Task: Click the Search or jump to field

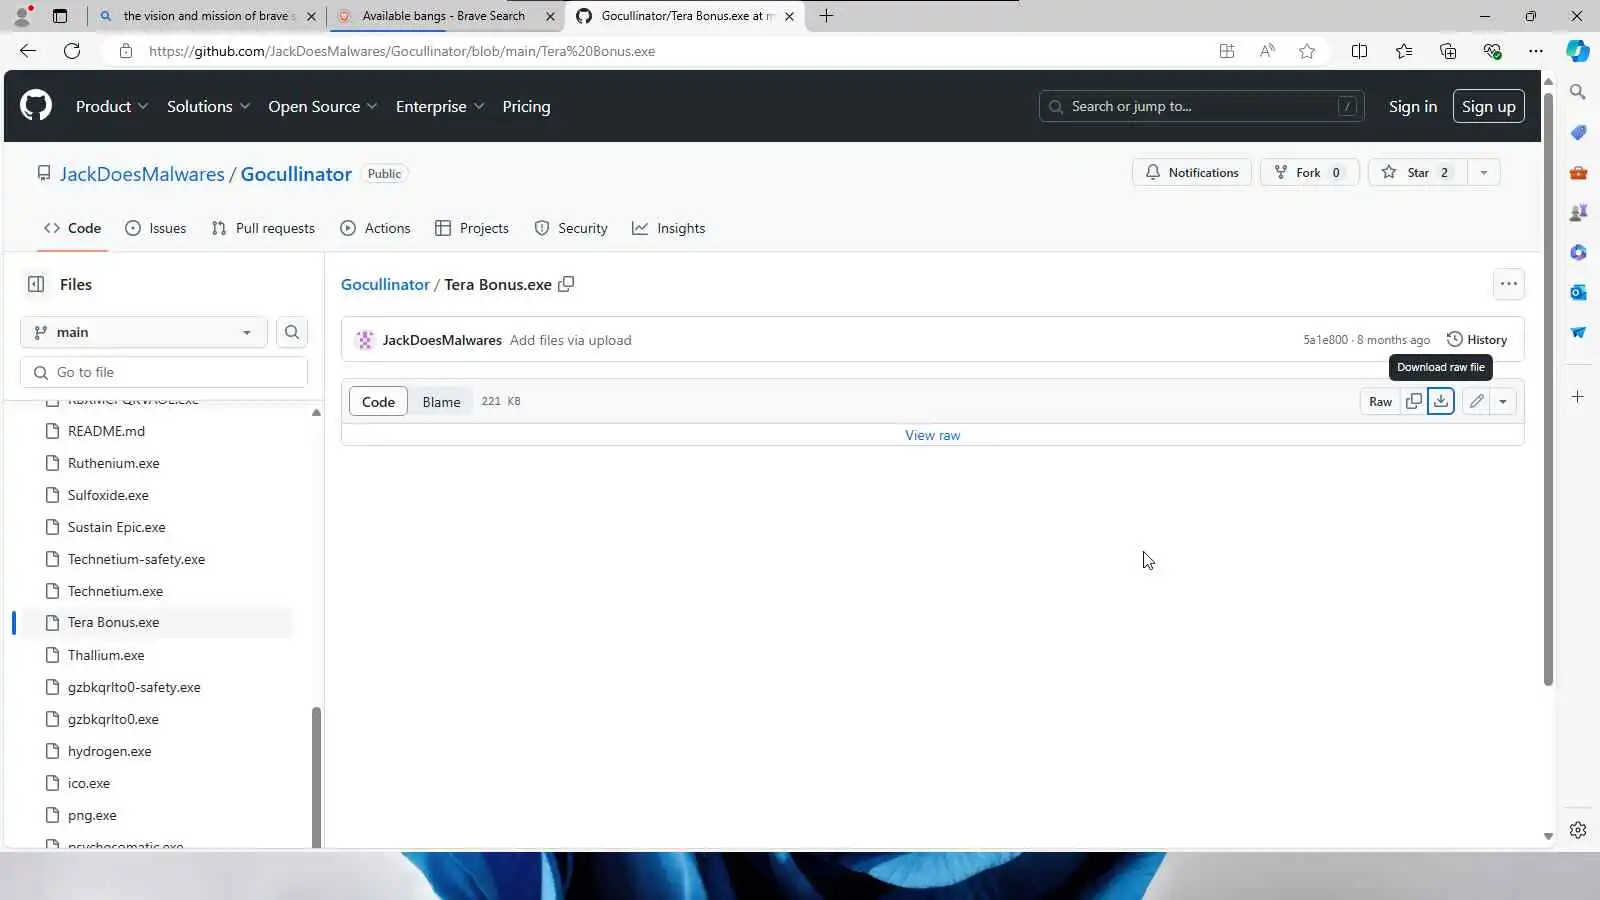Action: coord(1202,106)
